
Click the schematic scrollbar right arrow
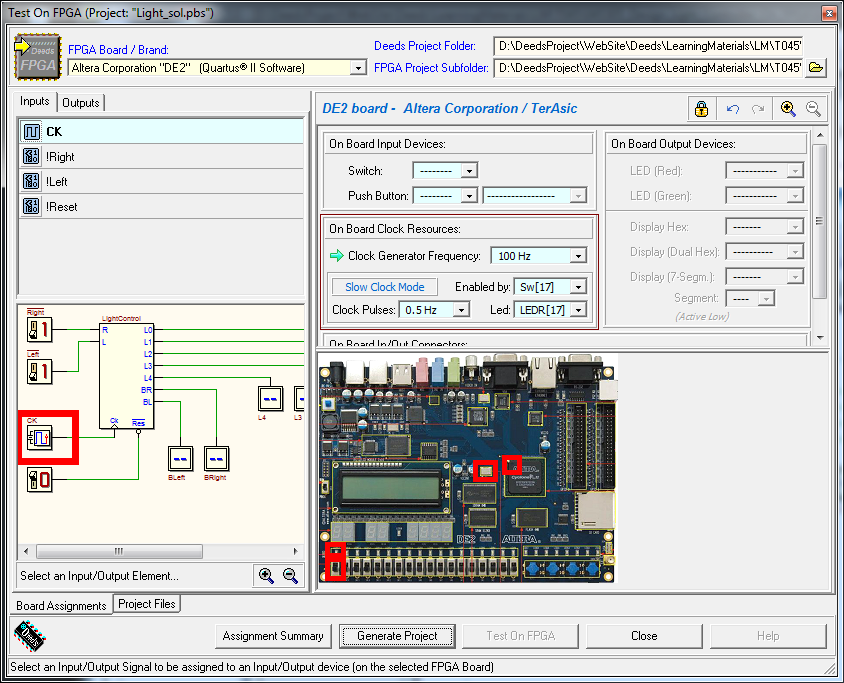click(x=296, y=551)
